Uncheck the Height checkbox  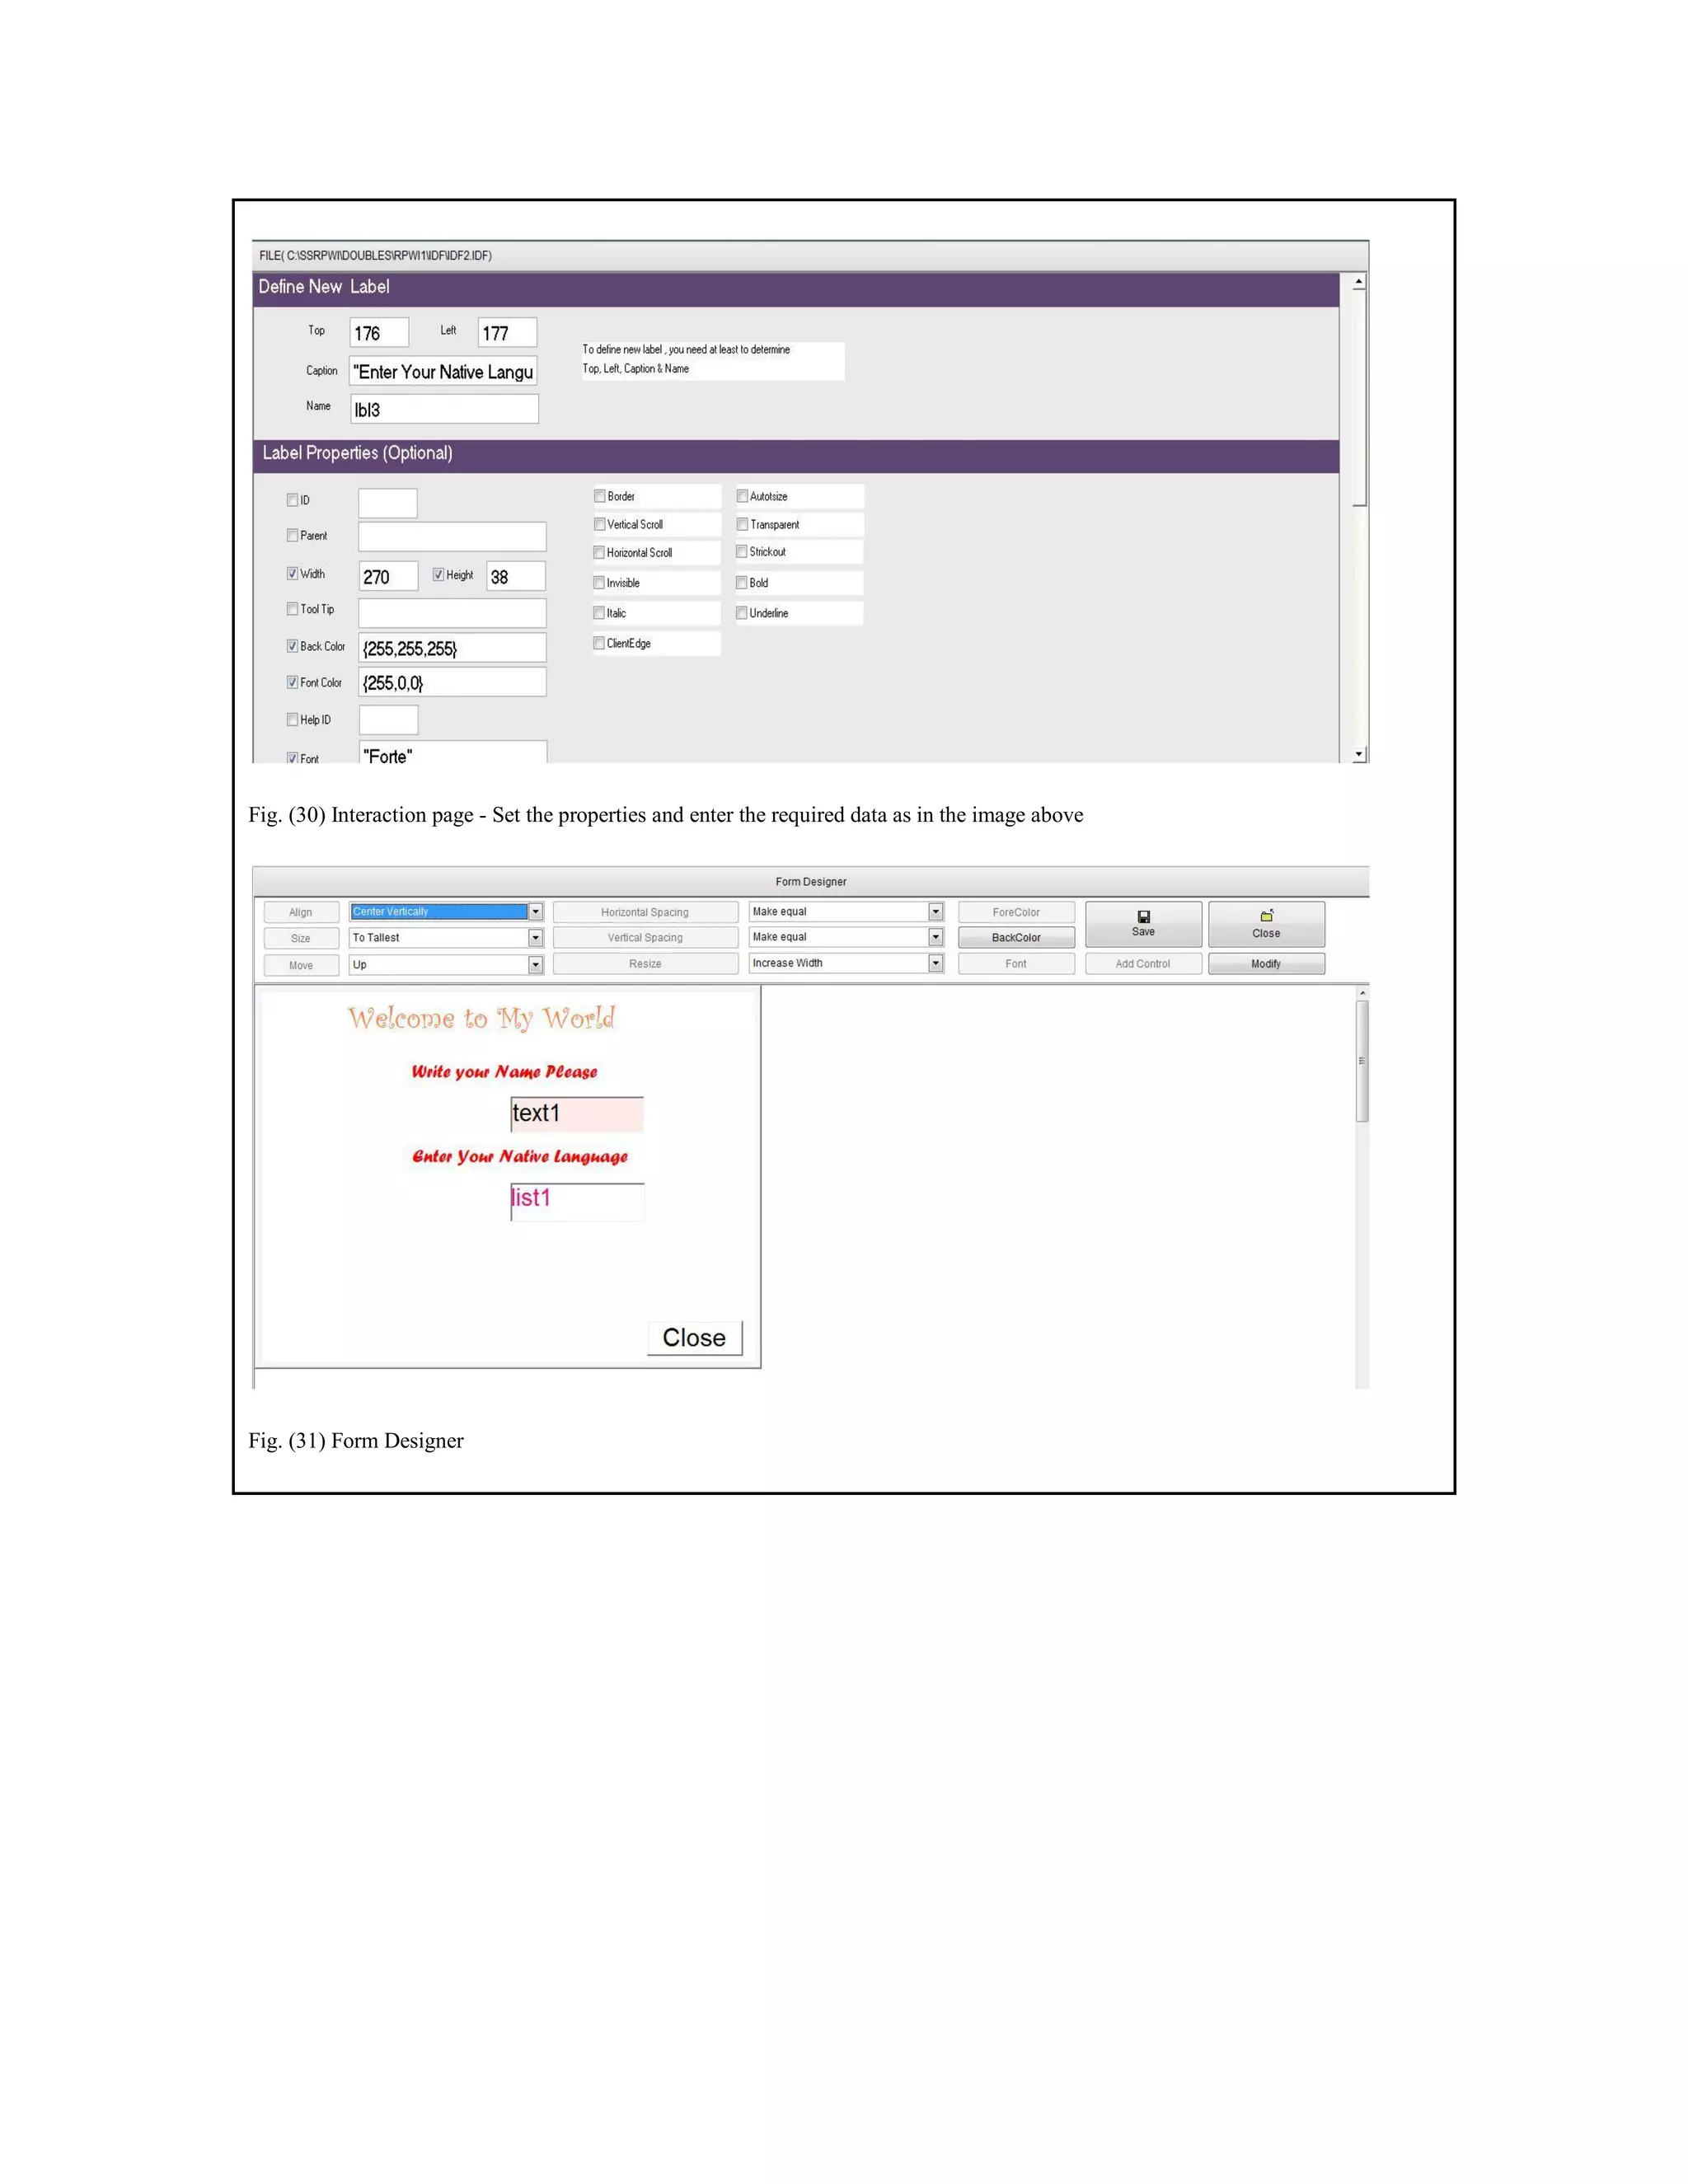point(438,575)
